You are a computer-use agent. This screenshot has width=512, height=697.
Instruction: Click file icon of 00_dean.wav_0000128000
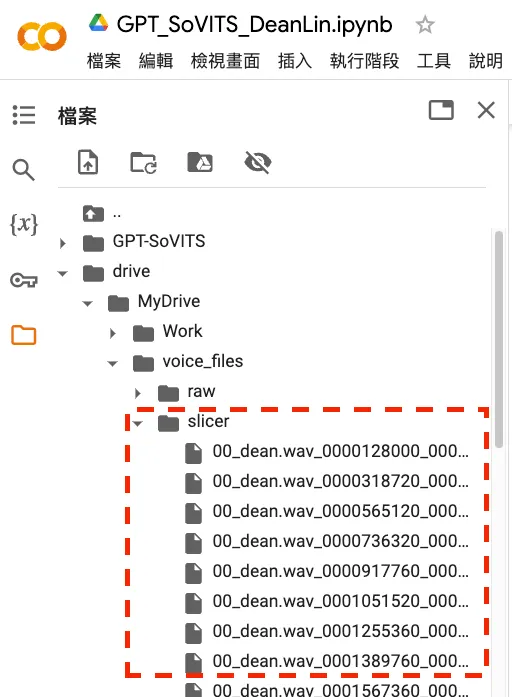[x=193, y=453]
